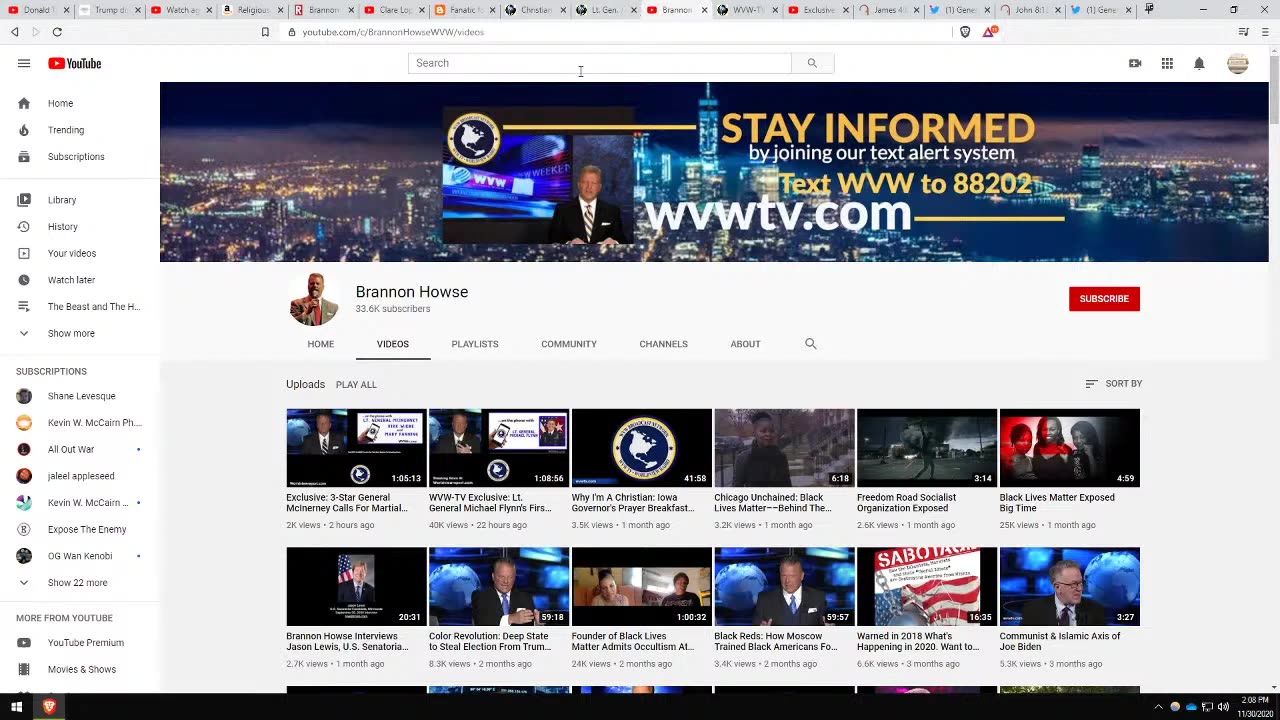Image resolution: width=1280 pixels, height=720 pixels.
Task: Open Chicago Unchained video thumbnail
Action: point(784,448)
